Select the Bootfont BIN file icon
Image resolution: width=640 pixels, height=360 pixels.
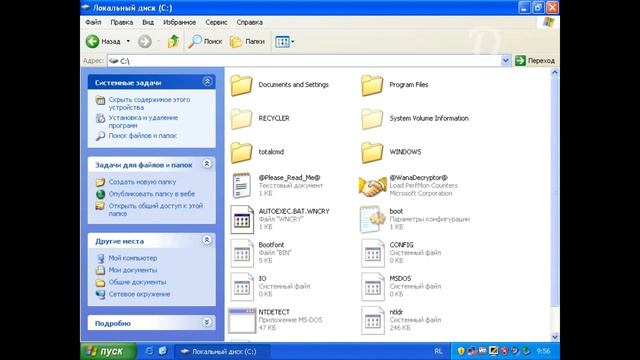[242, 253]
